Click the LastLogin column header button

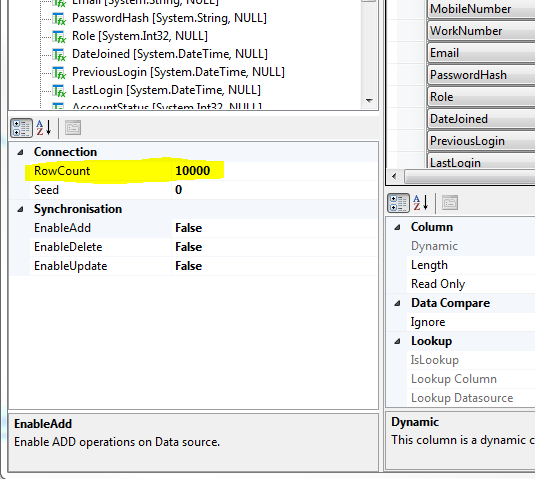coord(481,161)
